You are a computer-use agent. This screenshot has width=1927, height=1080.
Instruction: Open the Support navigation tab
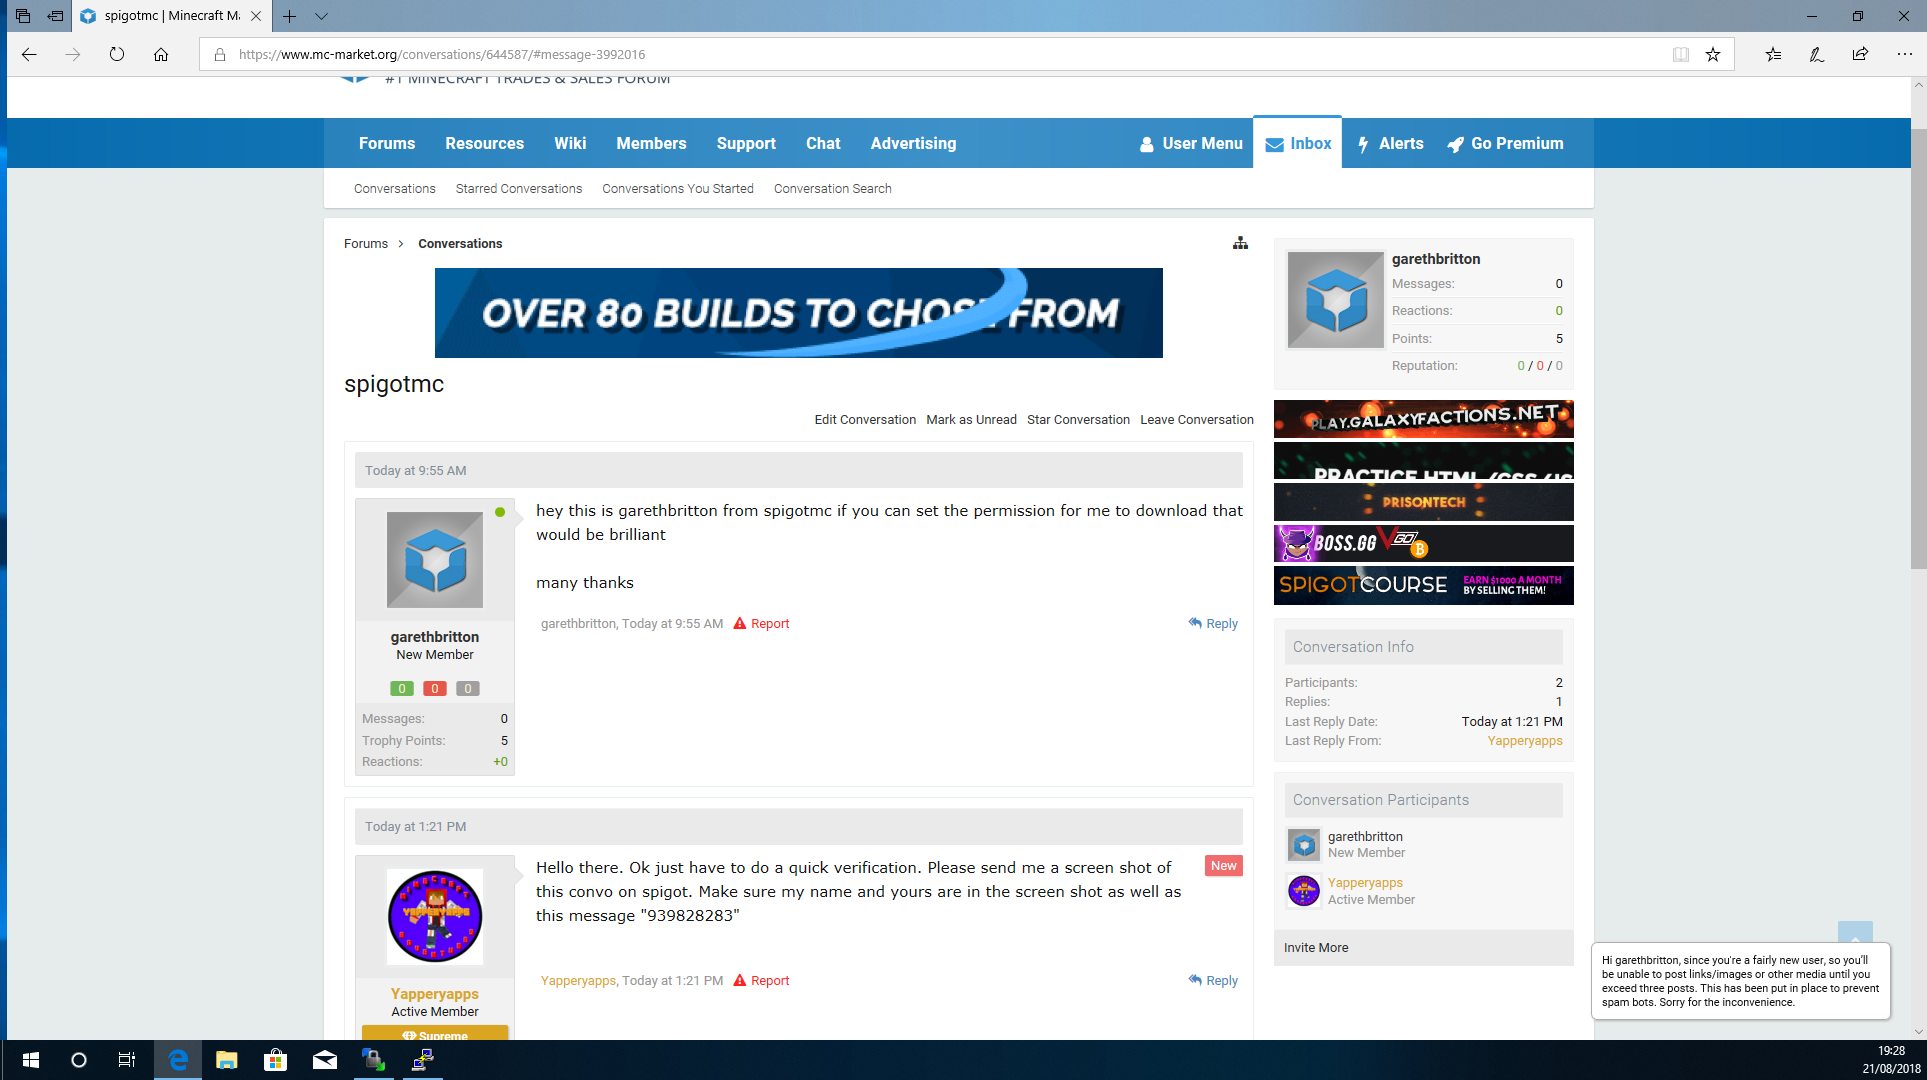pyautogui.click(x=746, y=143)
